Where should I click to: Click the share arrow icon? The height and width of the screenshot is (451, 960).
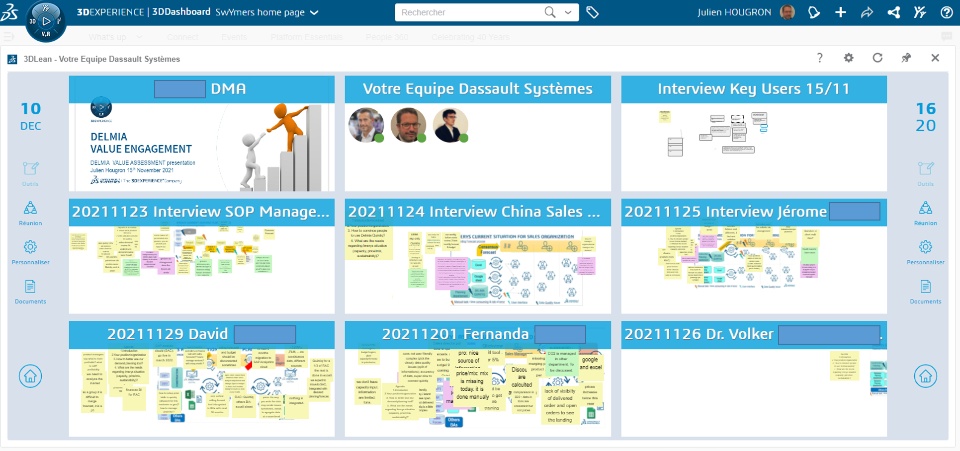(x=867, y=12)
